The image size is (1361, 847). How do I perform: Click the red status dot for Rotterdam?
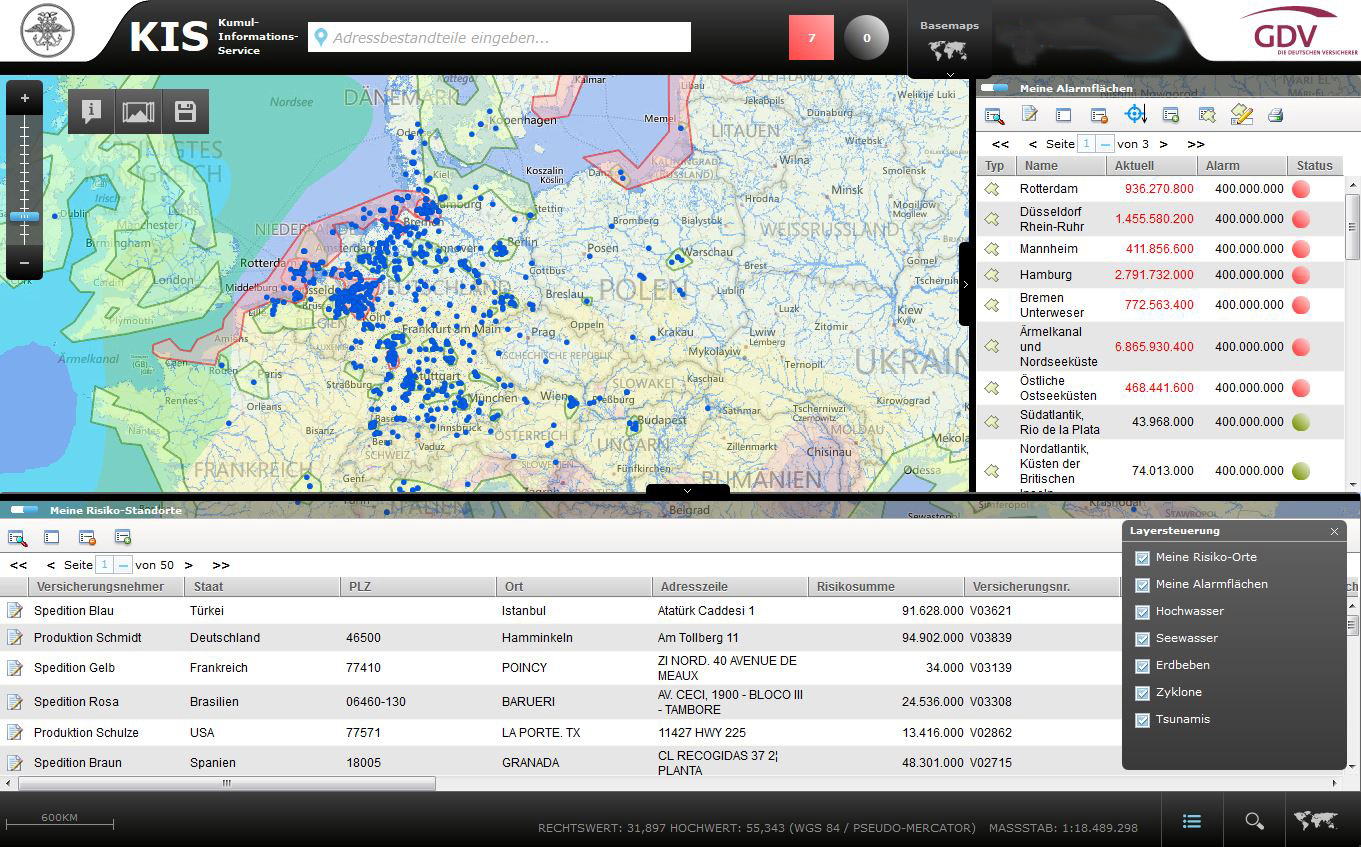1301,188
